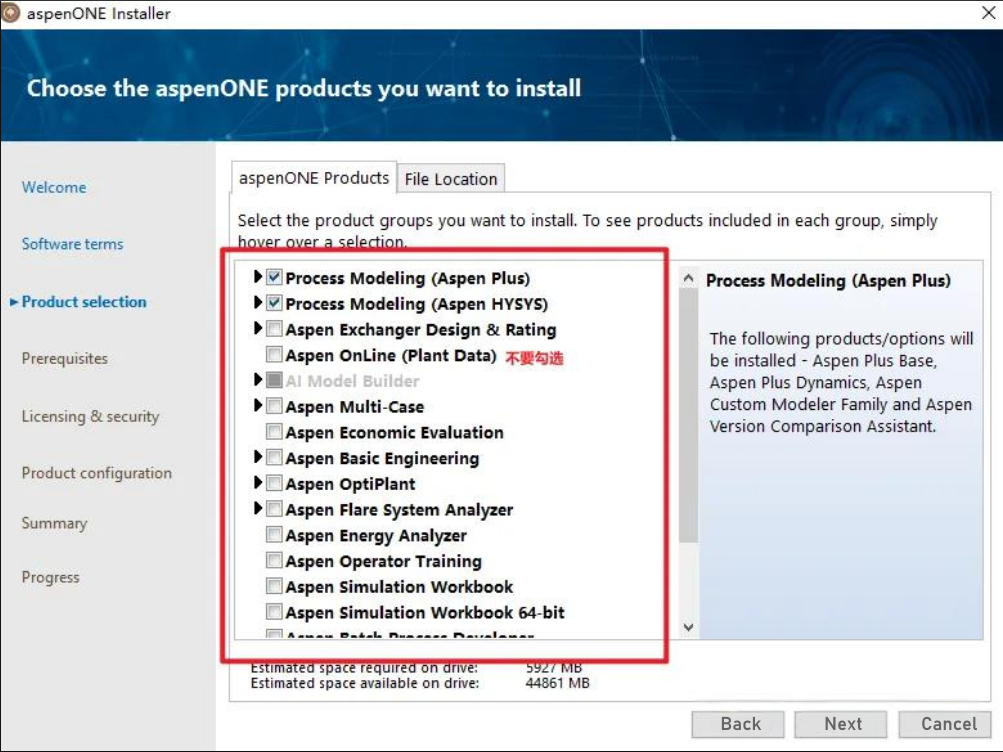Image resolution: width=1003 pixels, height=752 pixels.
Task: Select the Aspen Operator Training label
Action: click(384, 561)
